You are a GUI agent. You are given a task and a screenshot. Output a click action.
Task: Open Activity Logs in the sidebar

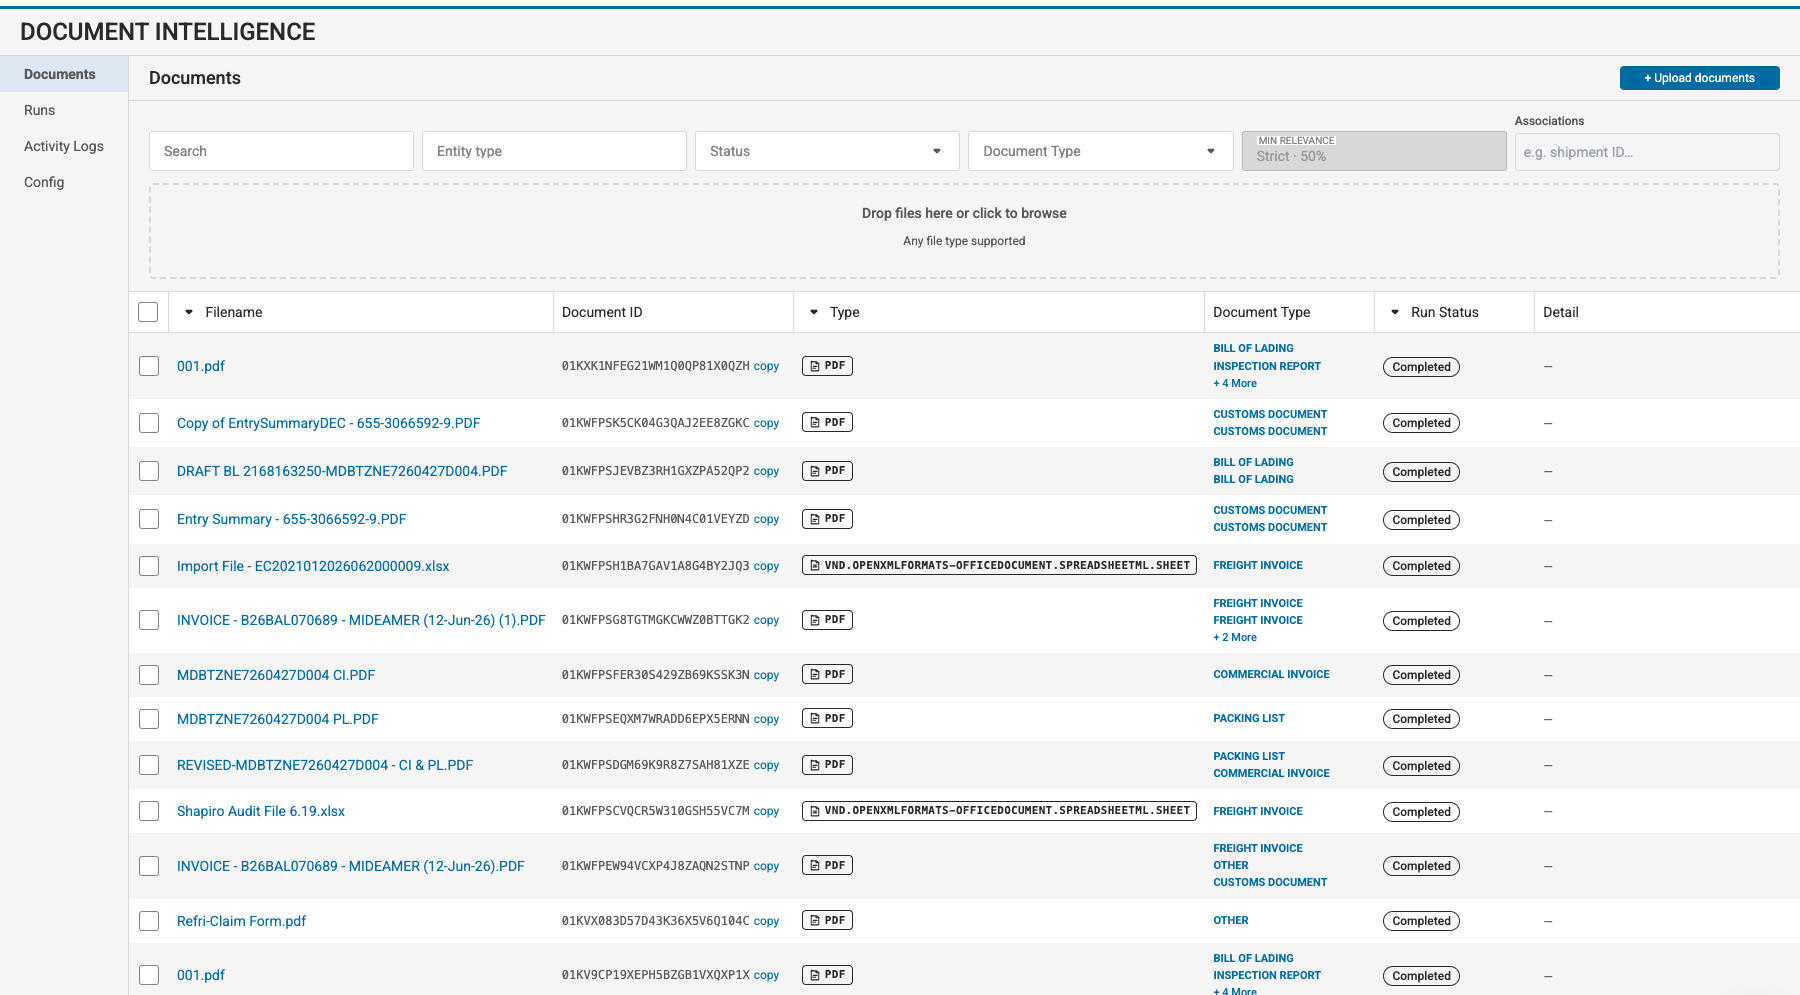(x=64, y=146)
